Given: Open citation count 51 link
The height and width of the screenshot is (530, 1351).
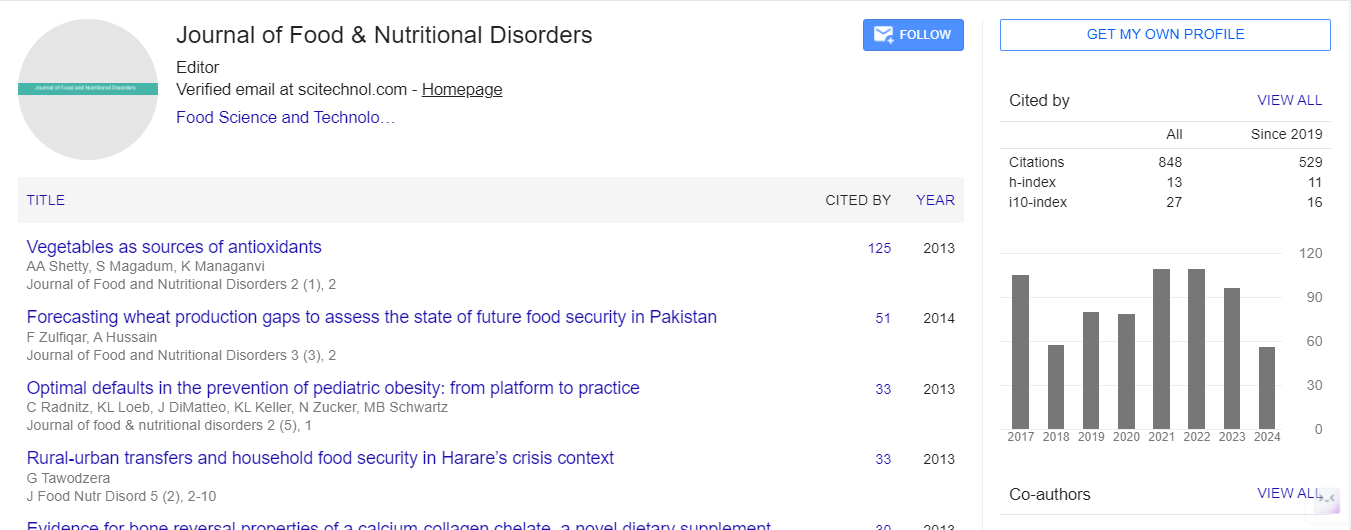Looking at the screenshot, I should [x=883, y=318].
